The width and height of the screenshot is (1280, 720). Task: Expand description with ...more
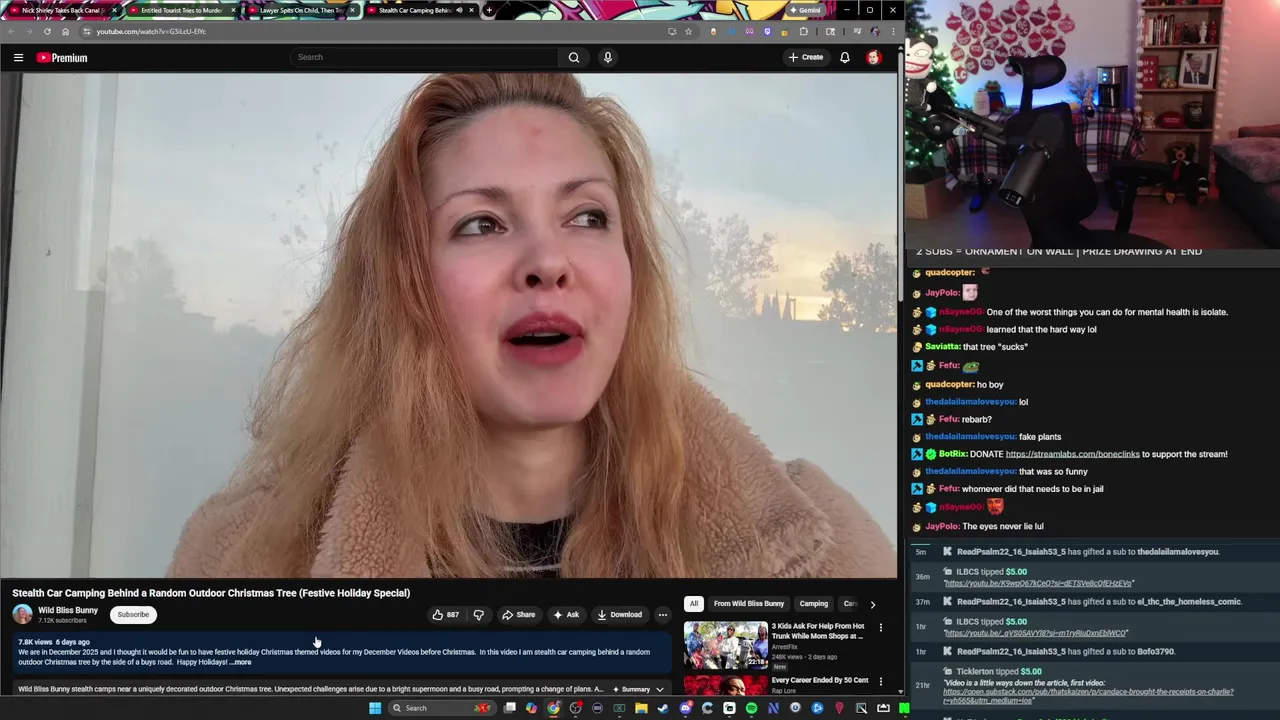tap(241, 662)
